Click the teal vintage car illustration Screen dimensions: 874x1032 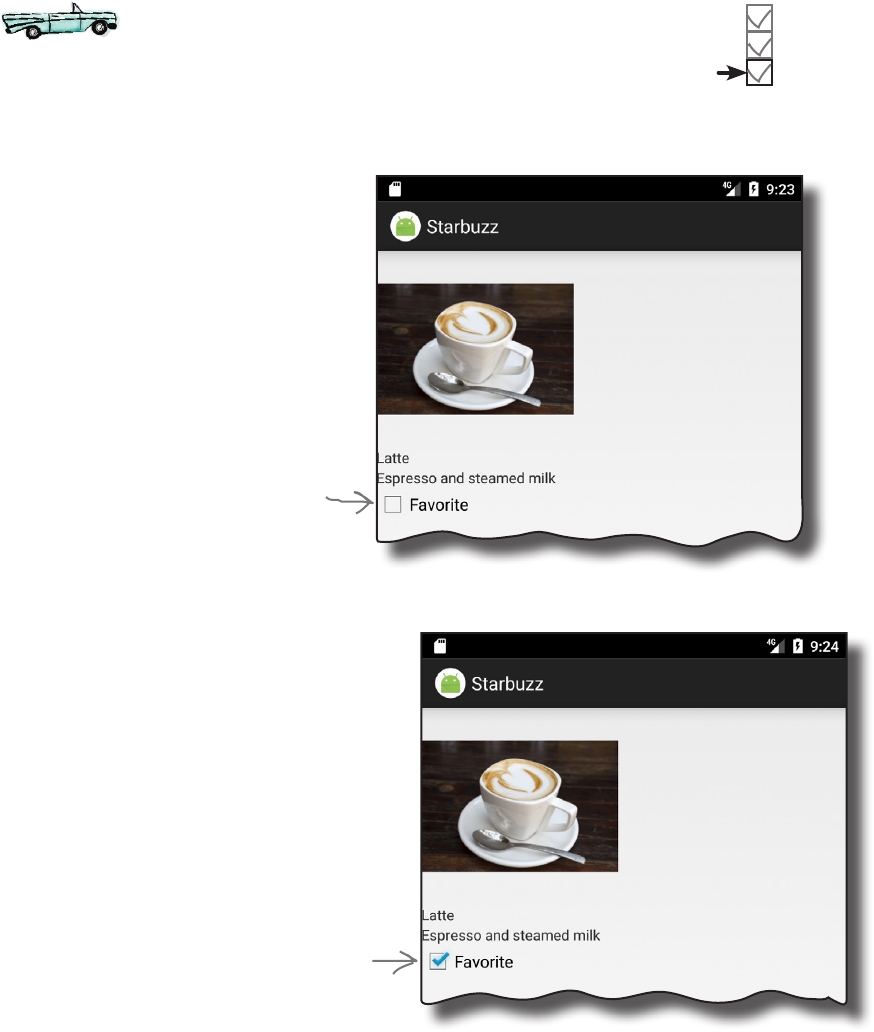(59, 21)
